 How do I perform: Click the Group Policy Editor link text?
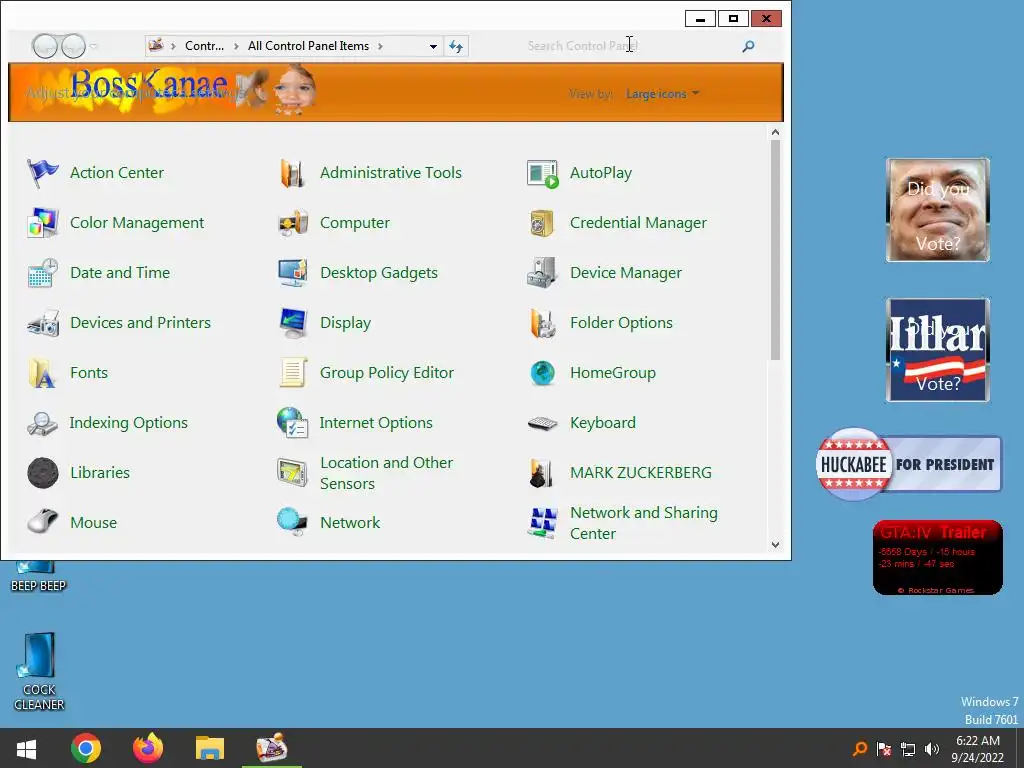pos(387,373)
